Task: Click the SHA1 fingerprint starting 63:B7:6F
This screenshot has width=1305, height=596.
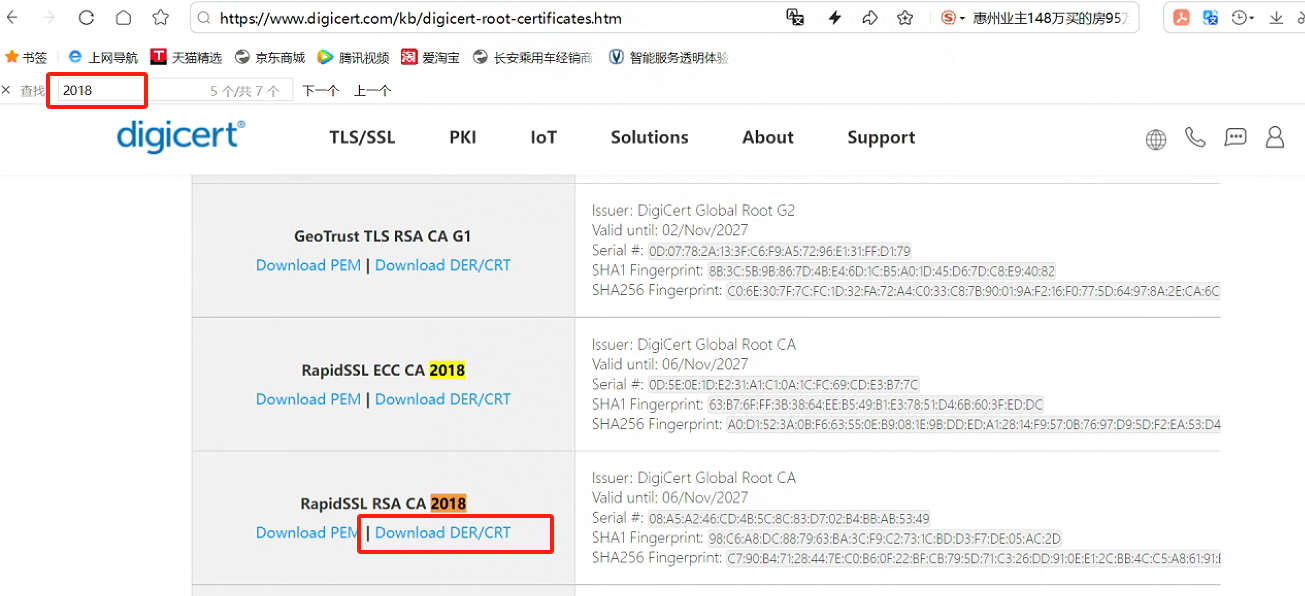Action: pyautogui.click(x=876, y=405)
